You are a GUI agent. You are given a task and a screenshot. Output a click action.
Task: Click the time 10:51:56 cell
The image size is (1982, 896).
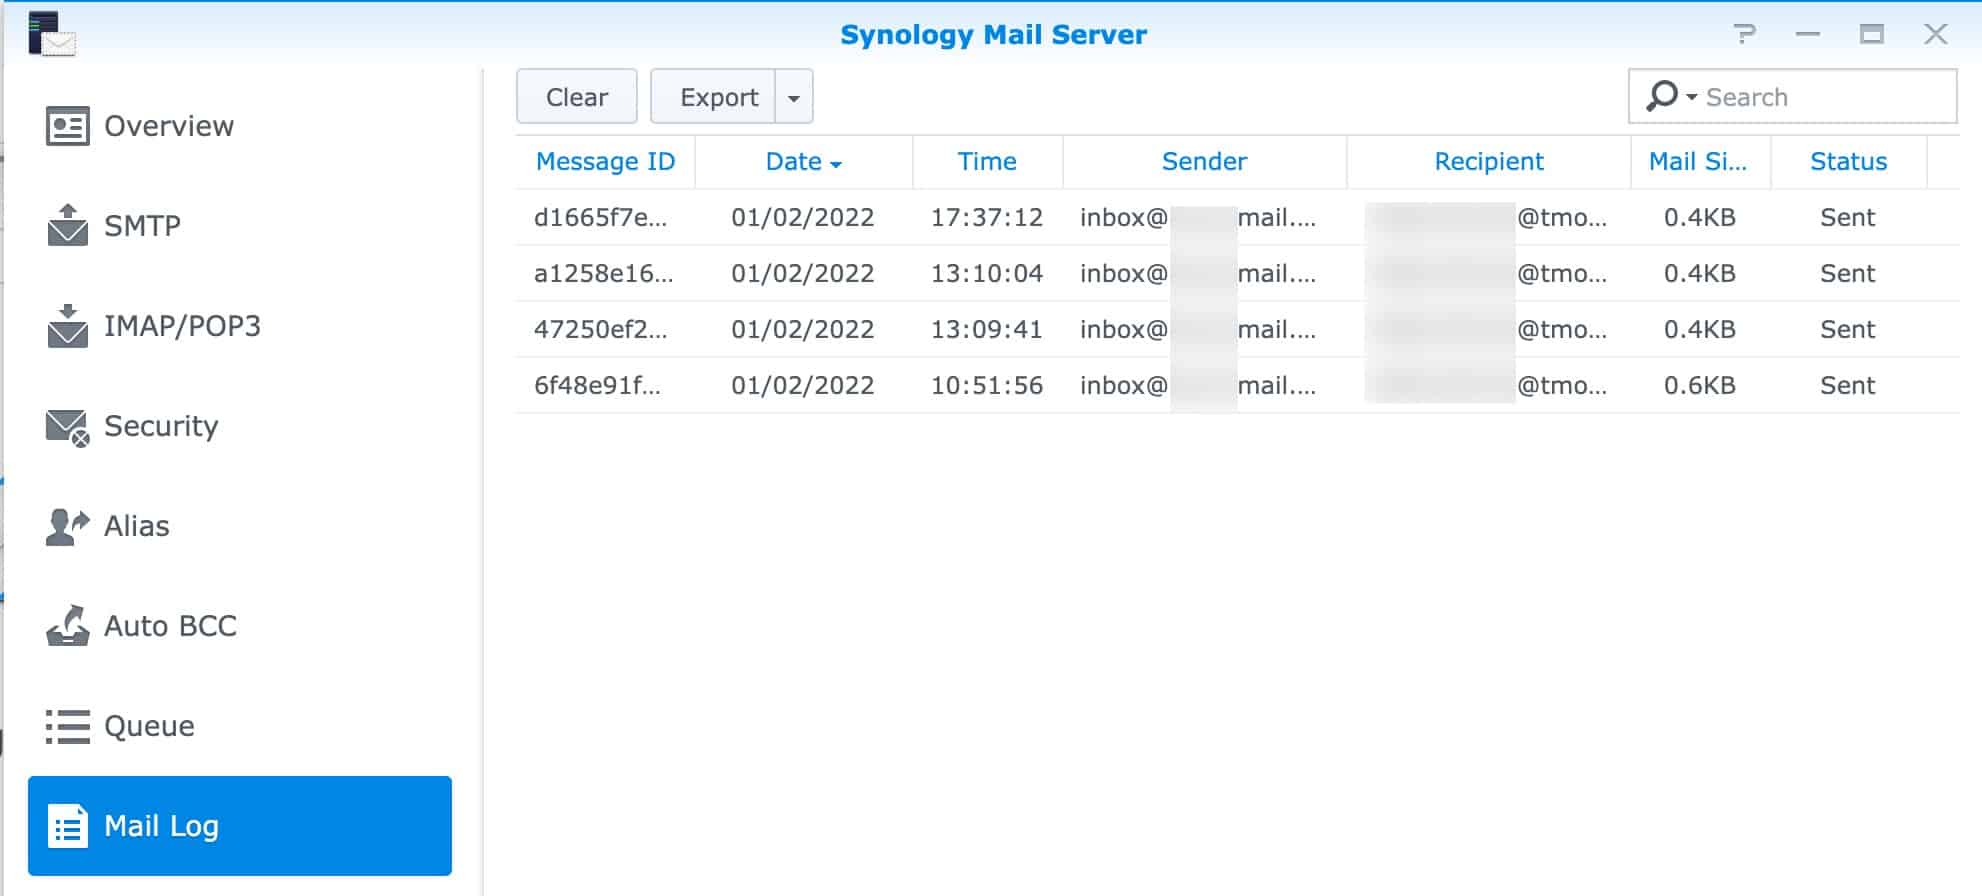pyautogui.click(x=987, y=385)
